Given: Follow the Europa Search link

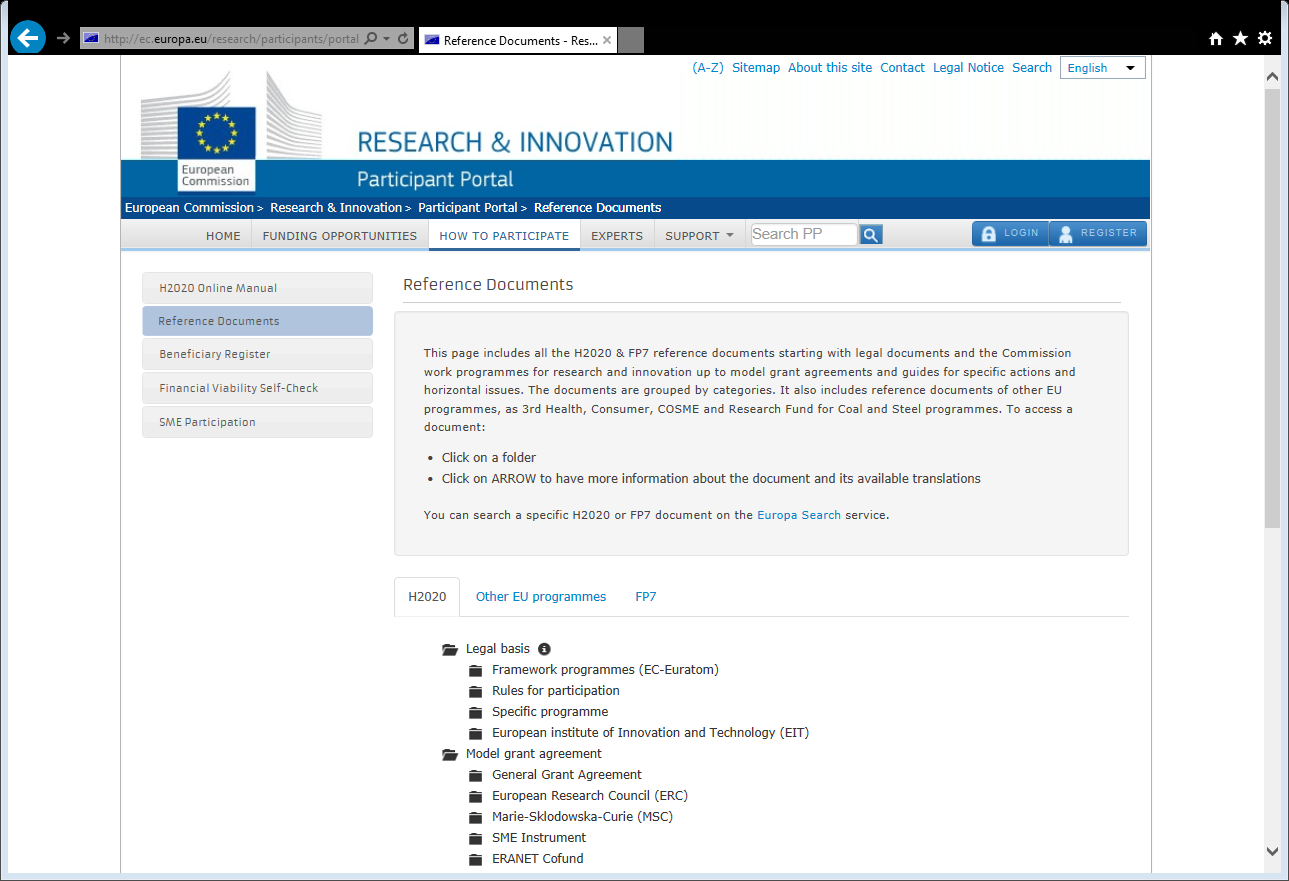Looking at the screenshot, I should pos(799,516).
